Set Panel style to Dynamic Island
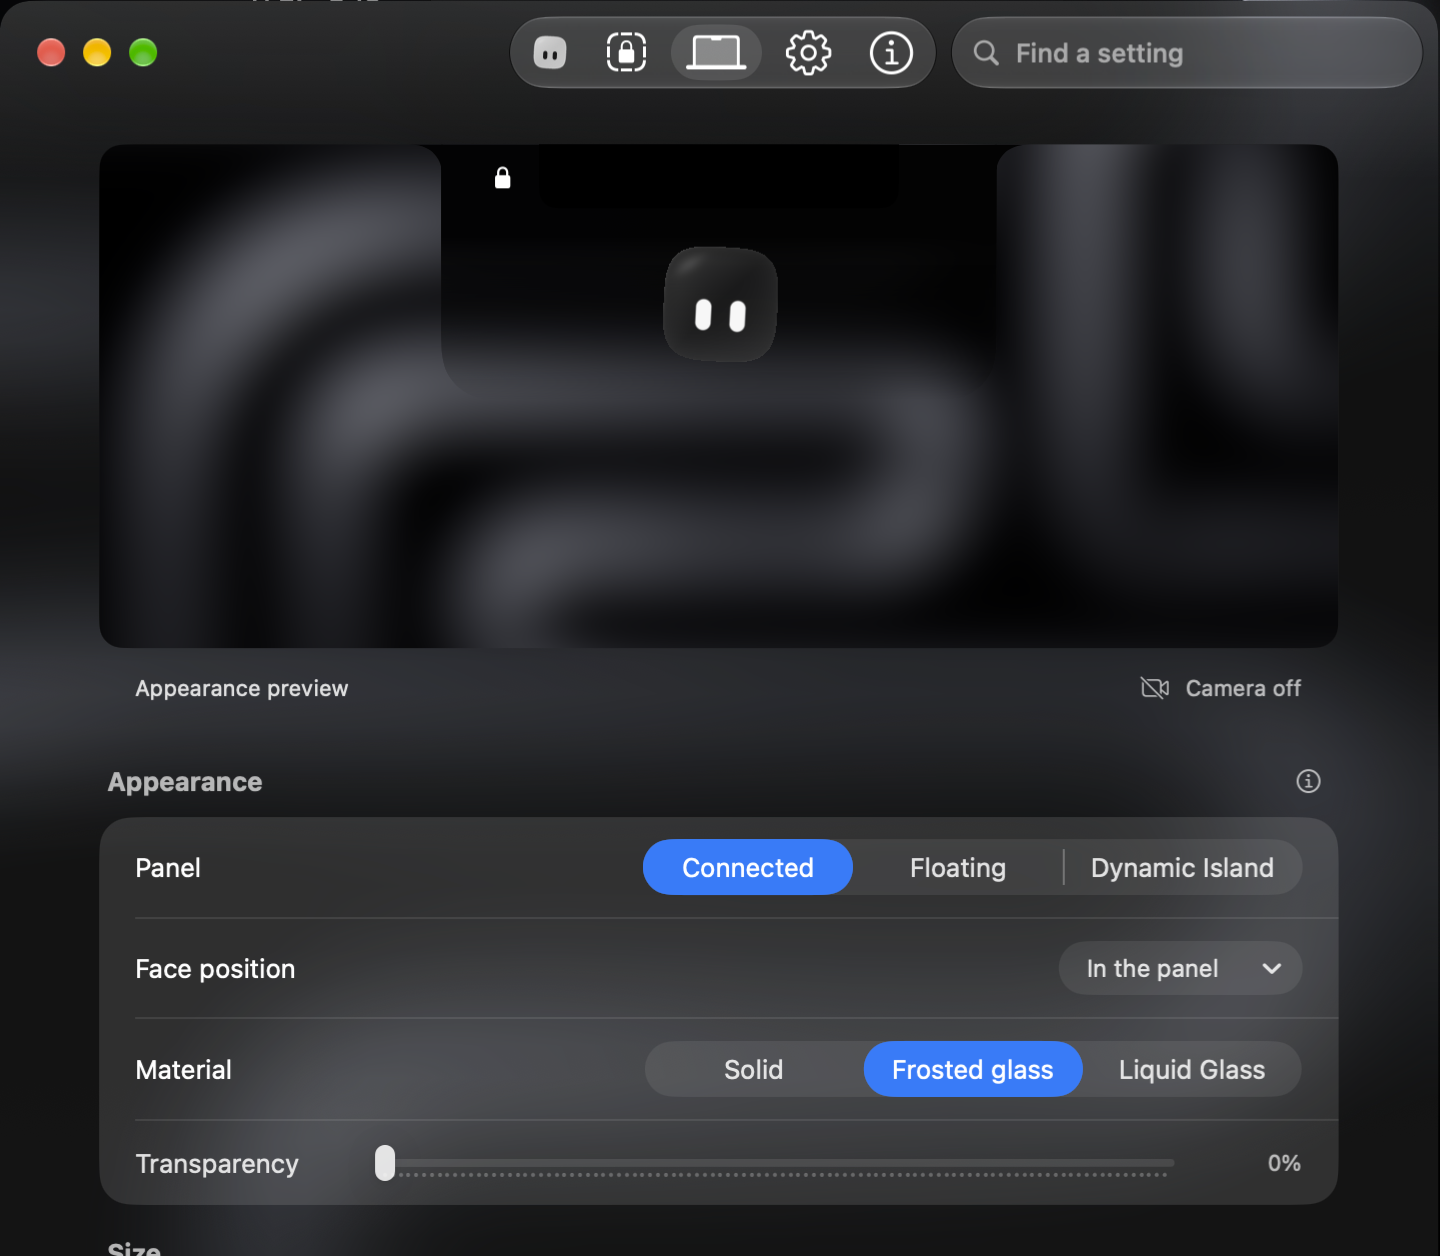Screen dimensions: 1440x1256 tap(1182, 867)
